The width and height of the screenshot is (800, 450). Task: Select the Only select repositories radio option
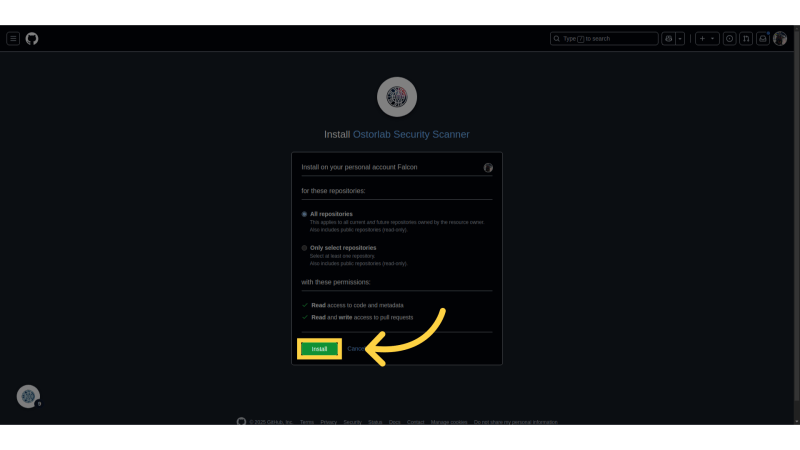304,248
